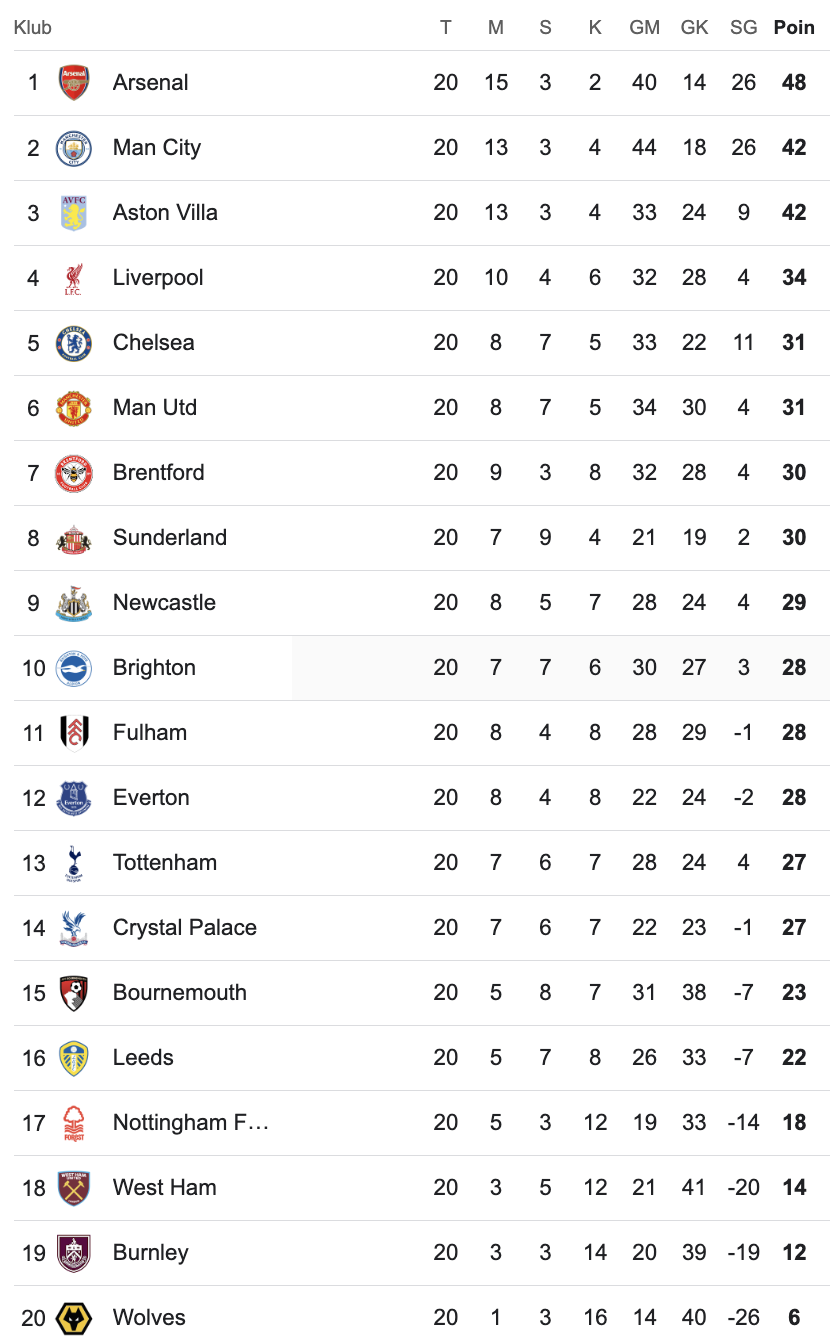
Task: Click the West Ham crest icon
Action: click(x=74, y=1188)
